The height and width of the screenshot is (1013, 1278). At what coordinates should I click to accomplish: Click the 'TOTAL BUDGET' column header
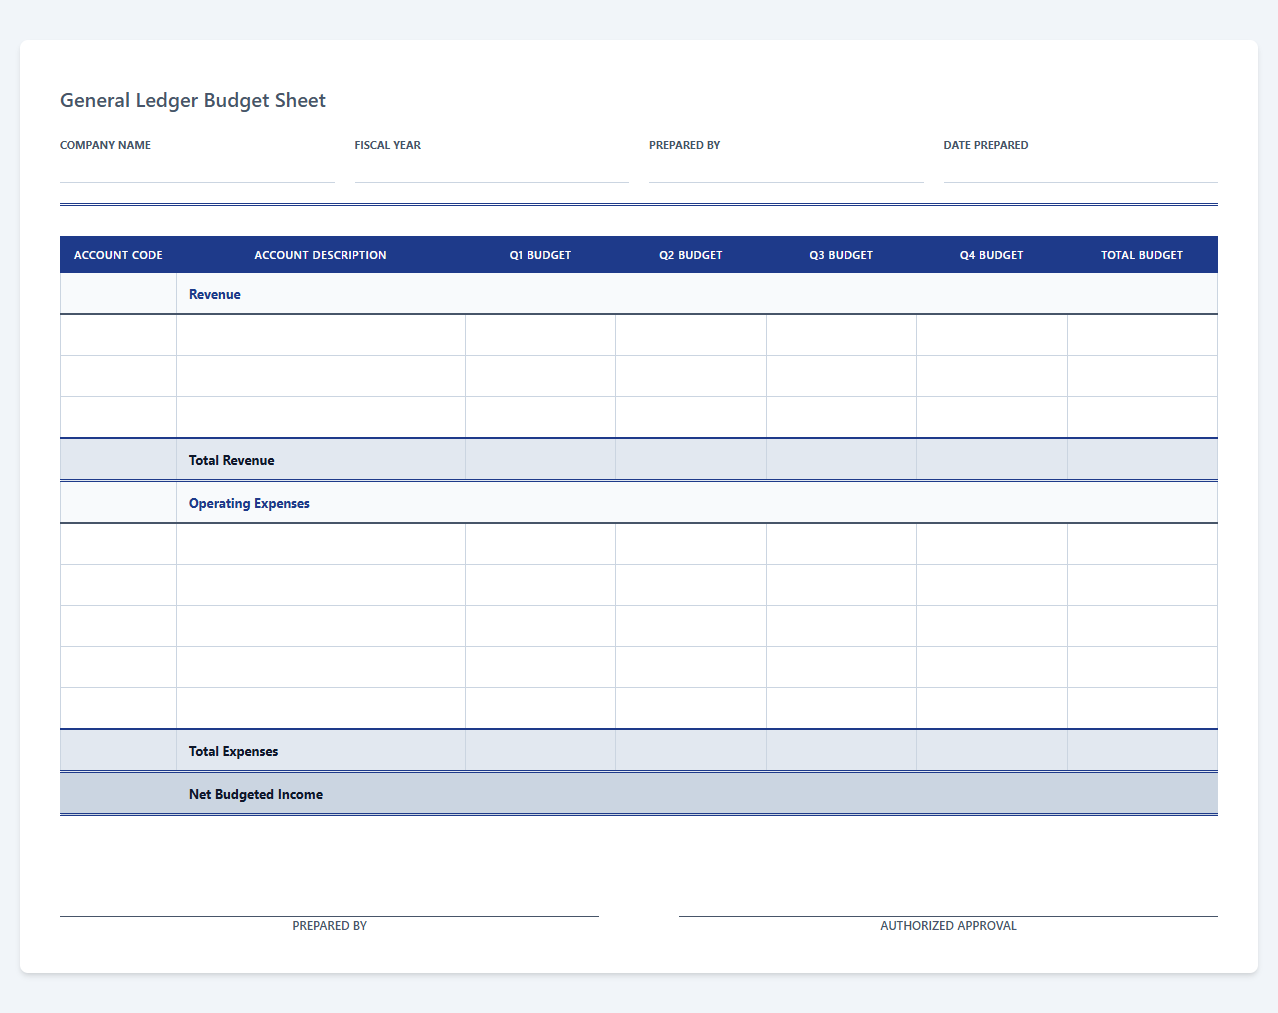pos(1142,255)
